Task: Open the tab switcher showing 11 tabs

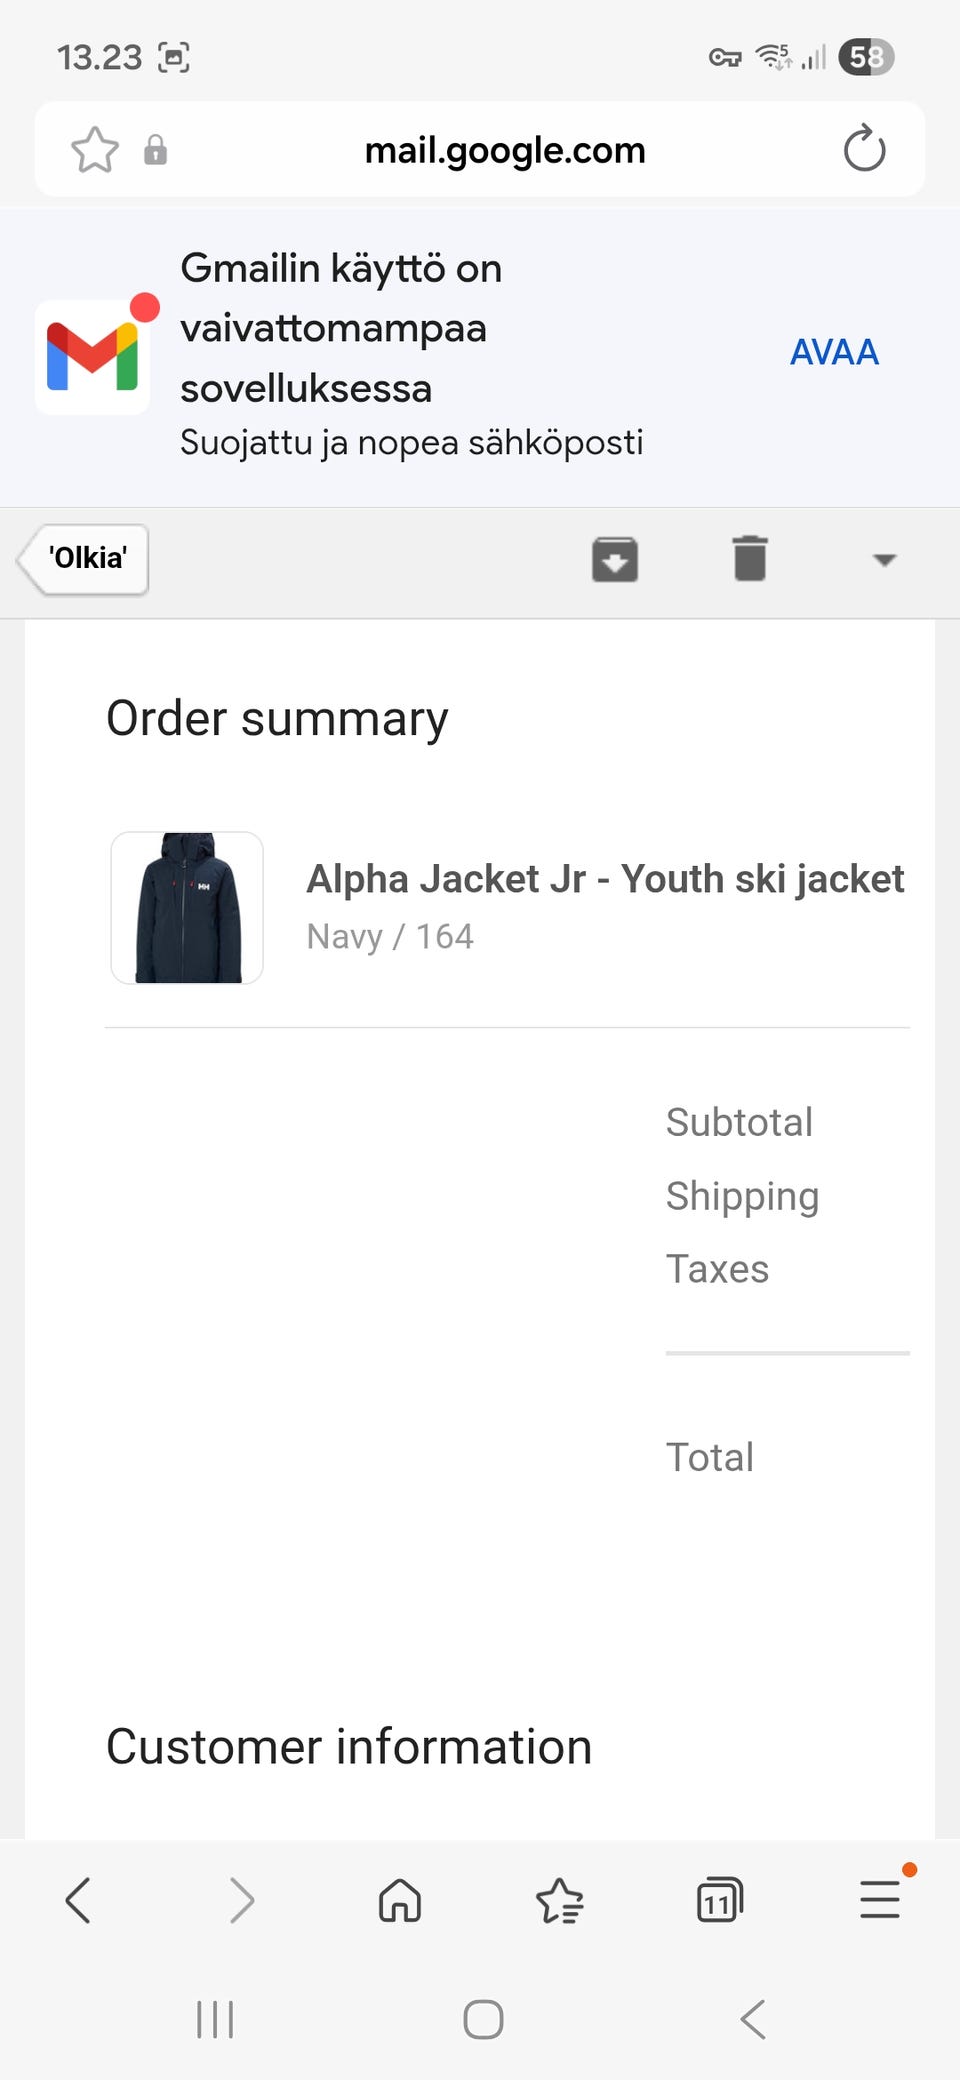Action: pyautogui.click(x=719, y=1900)
